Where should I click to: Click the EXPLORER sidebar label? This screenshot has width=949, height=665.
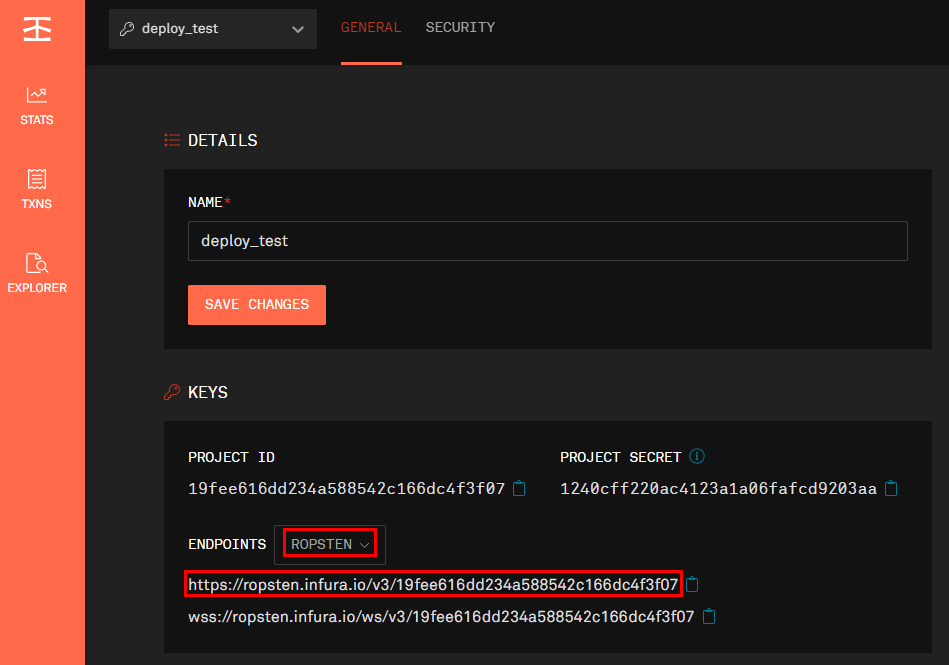[x=37, y=288]
